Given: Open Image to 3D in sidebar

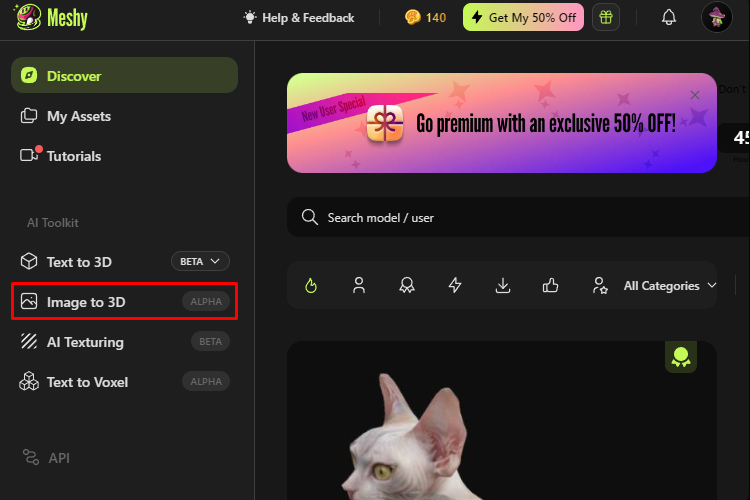Looking at the screenshot, I should [x=124, y=302].
